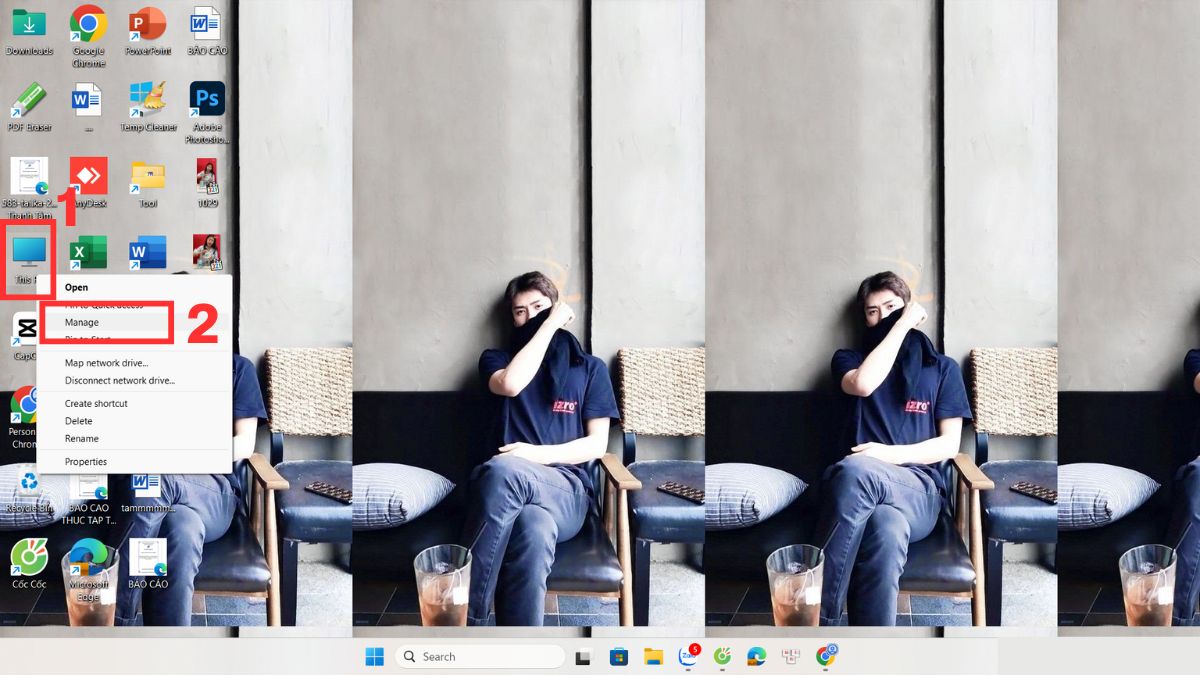The image size is (1200, 675).
Task: Select Create shortcut in the context menu
Action: (96, 403)
